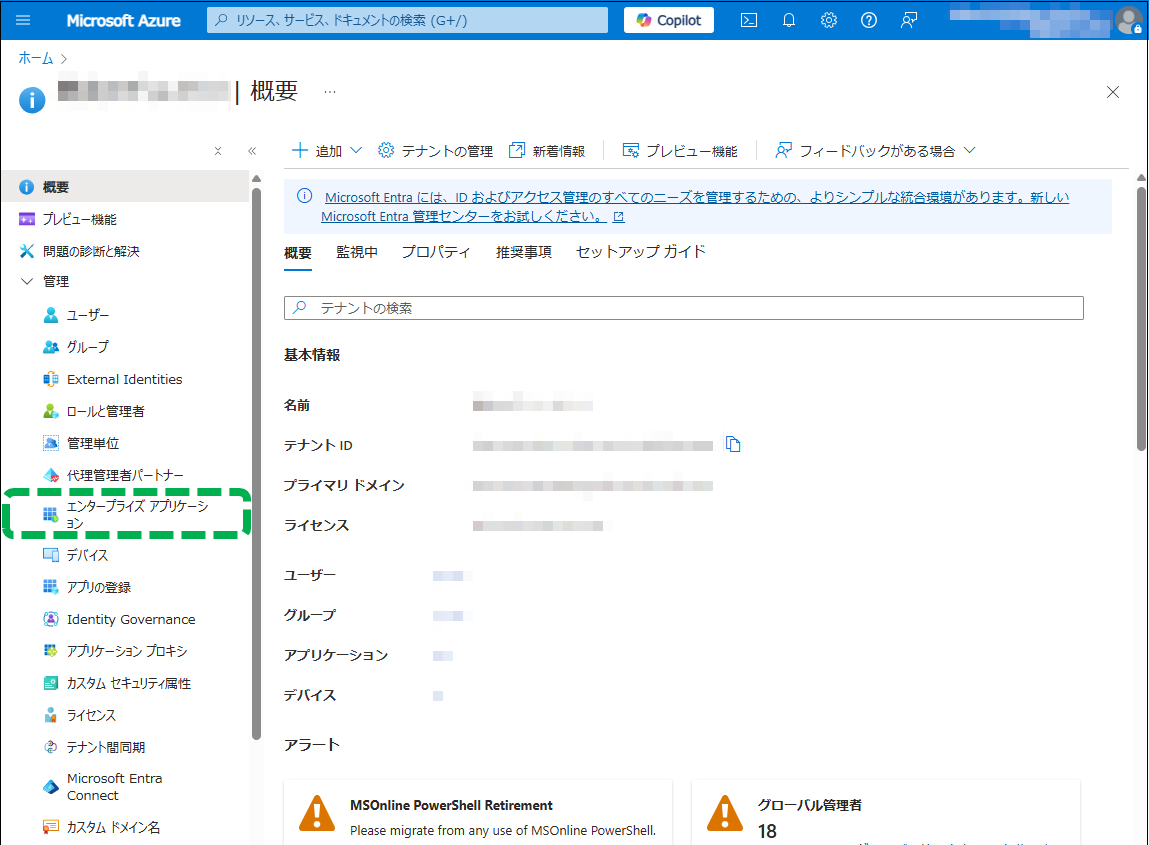
Task: Click テナントの管理 toolbar button
Action: pyautogui.click(x=435, y=151)
